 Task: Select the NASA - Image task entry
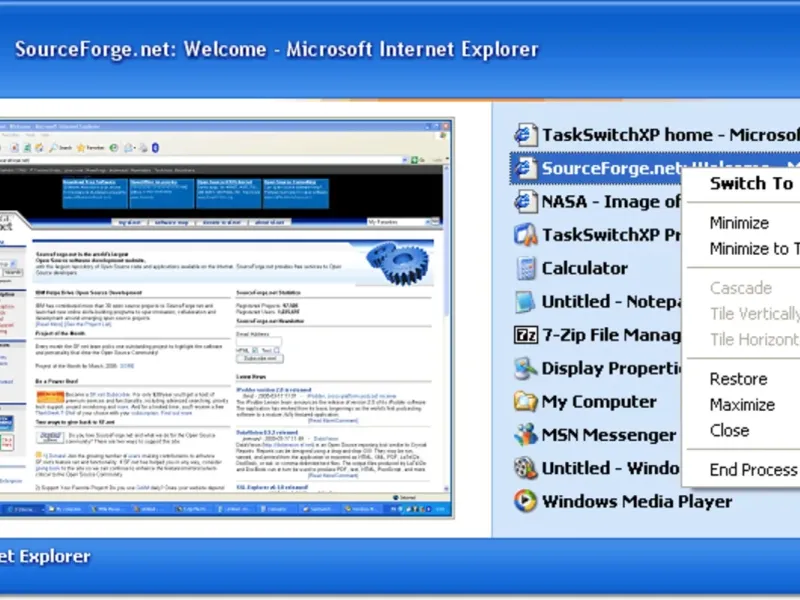596,202
